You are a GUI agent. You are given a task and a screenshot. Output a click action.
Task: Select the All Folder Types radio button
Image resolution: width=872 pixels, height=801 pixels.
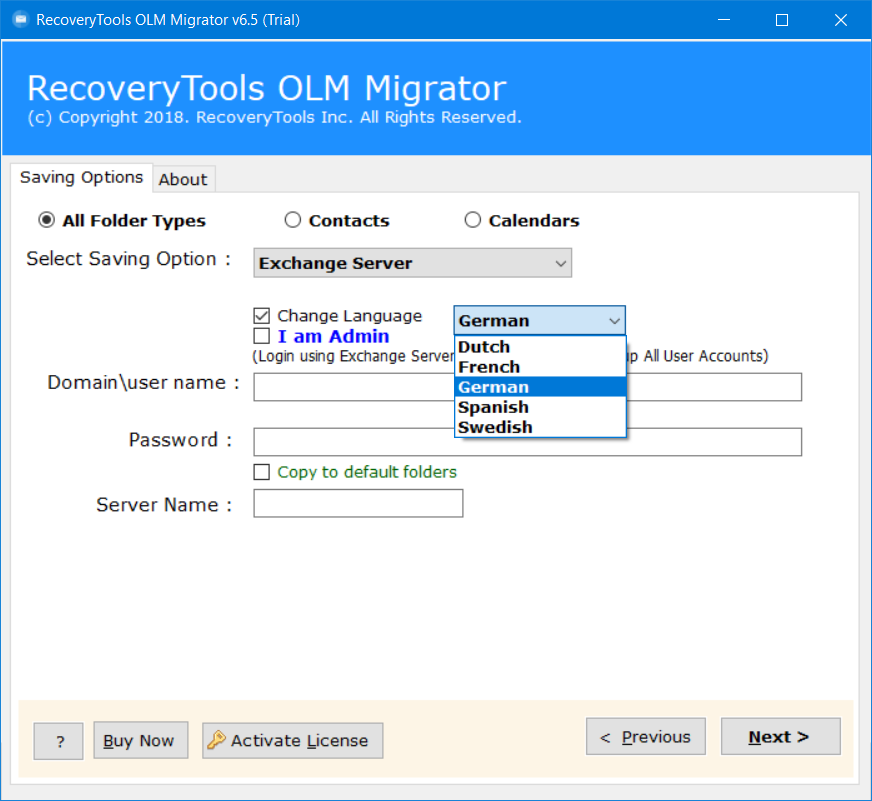pyautogui.click(x=47, y=220)
